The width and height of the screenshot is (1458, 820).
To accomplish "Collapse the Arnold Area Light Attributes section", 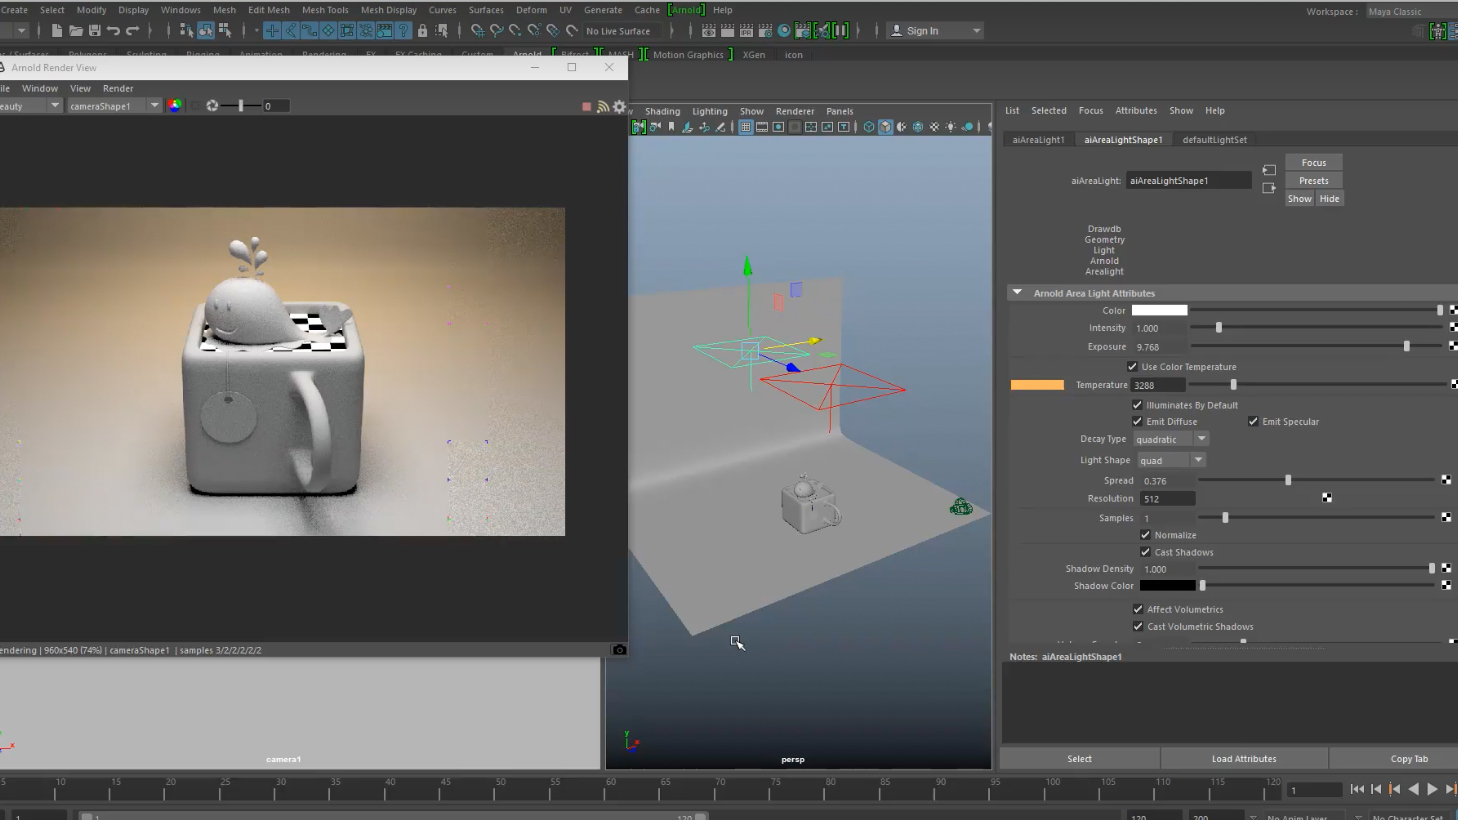I will point(1017,293).
